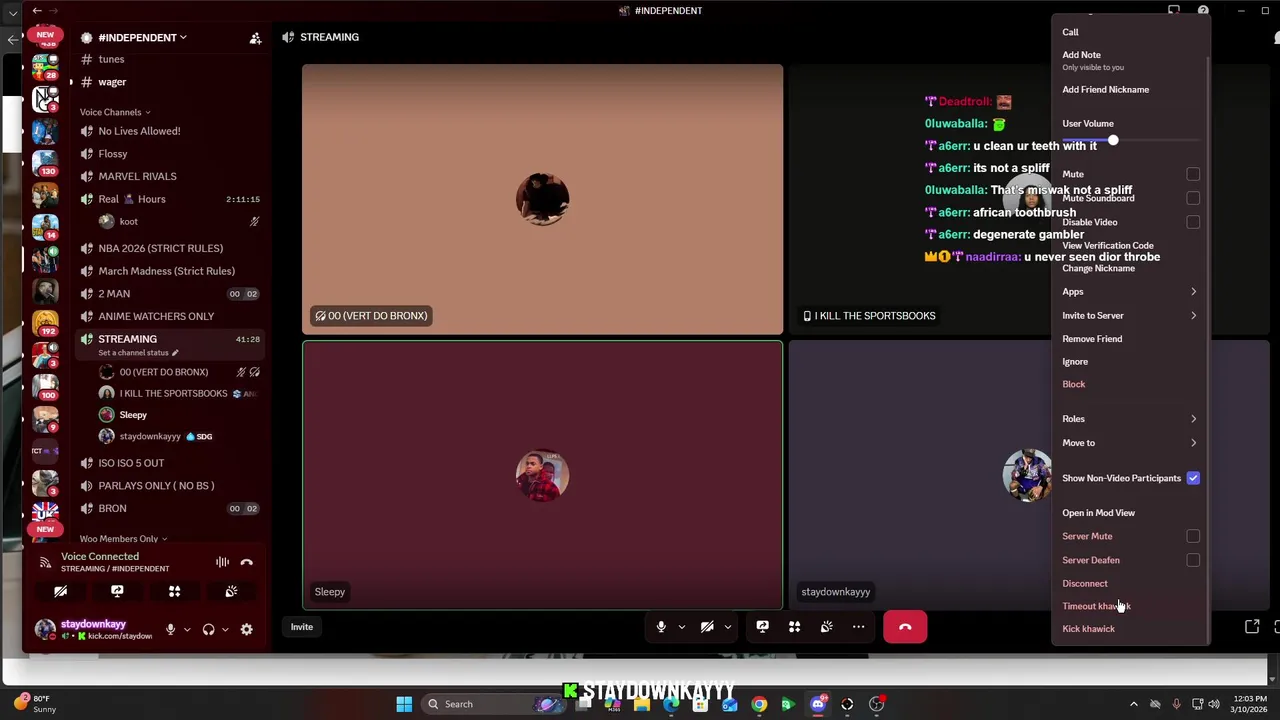Screen dimensions: 1280x720
Task: Expand Invite to Server submenu
Action: [x=1130, y=315]
